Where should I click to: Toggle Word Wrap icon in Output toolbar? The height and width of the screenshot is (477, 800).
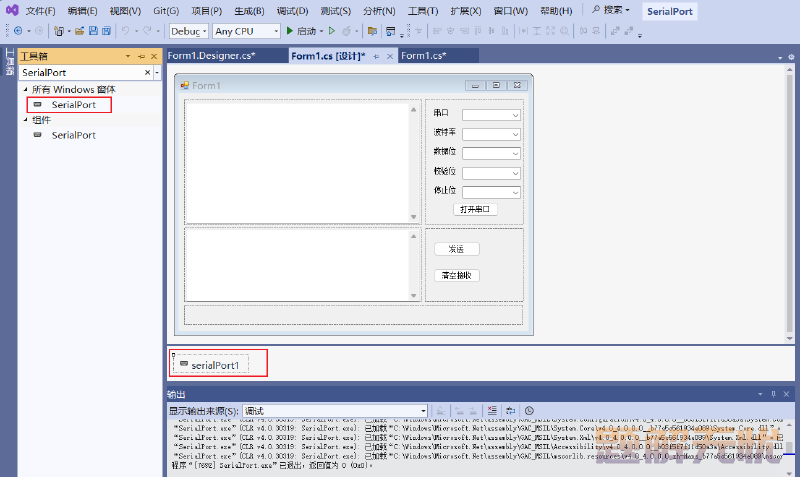tap(510, 411)
